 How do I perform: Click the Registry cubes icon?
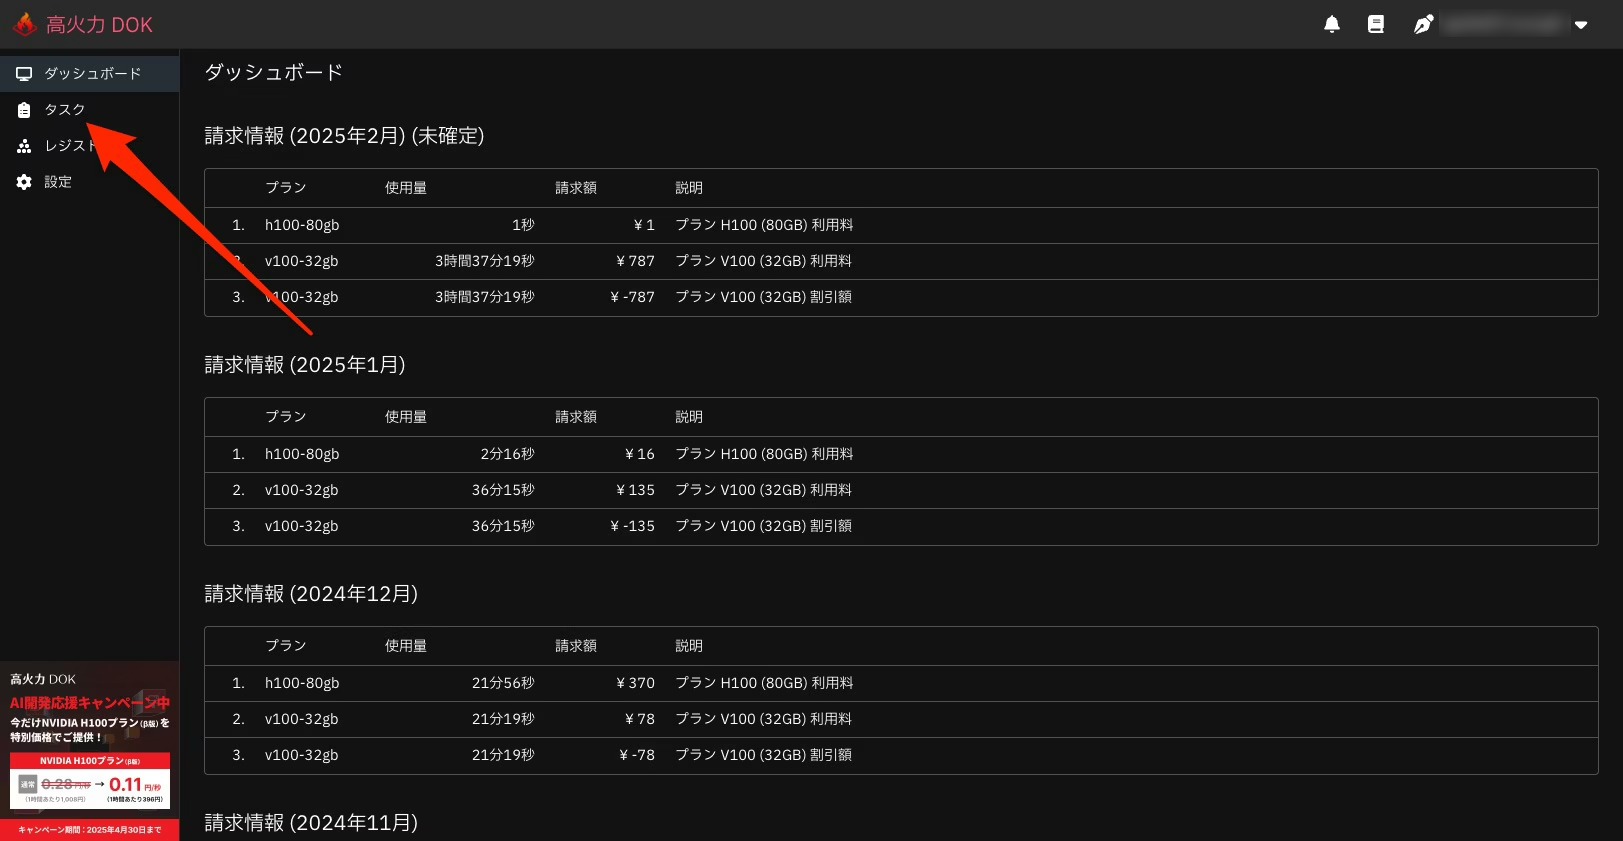point(24,146)
